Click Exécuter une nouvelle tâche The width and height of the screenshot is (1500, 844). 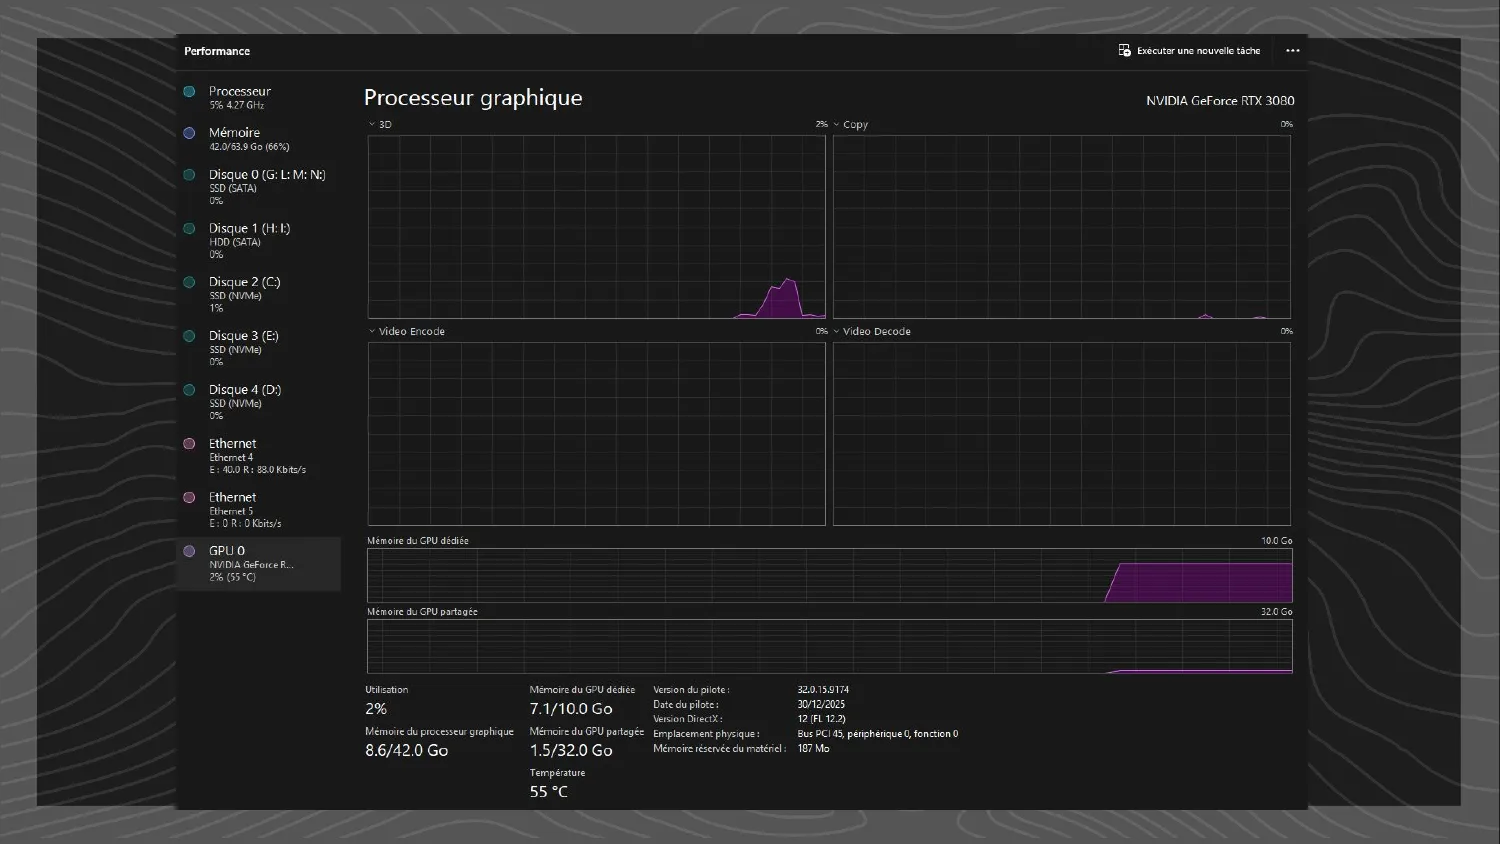(x=1189, y=51)
